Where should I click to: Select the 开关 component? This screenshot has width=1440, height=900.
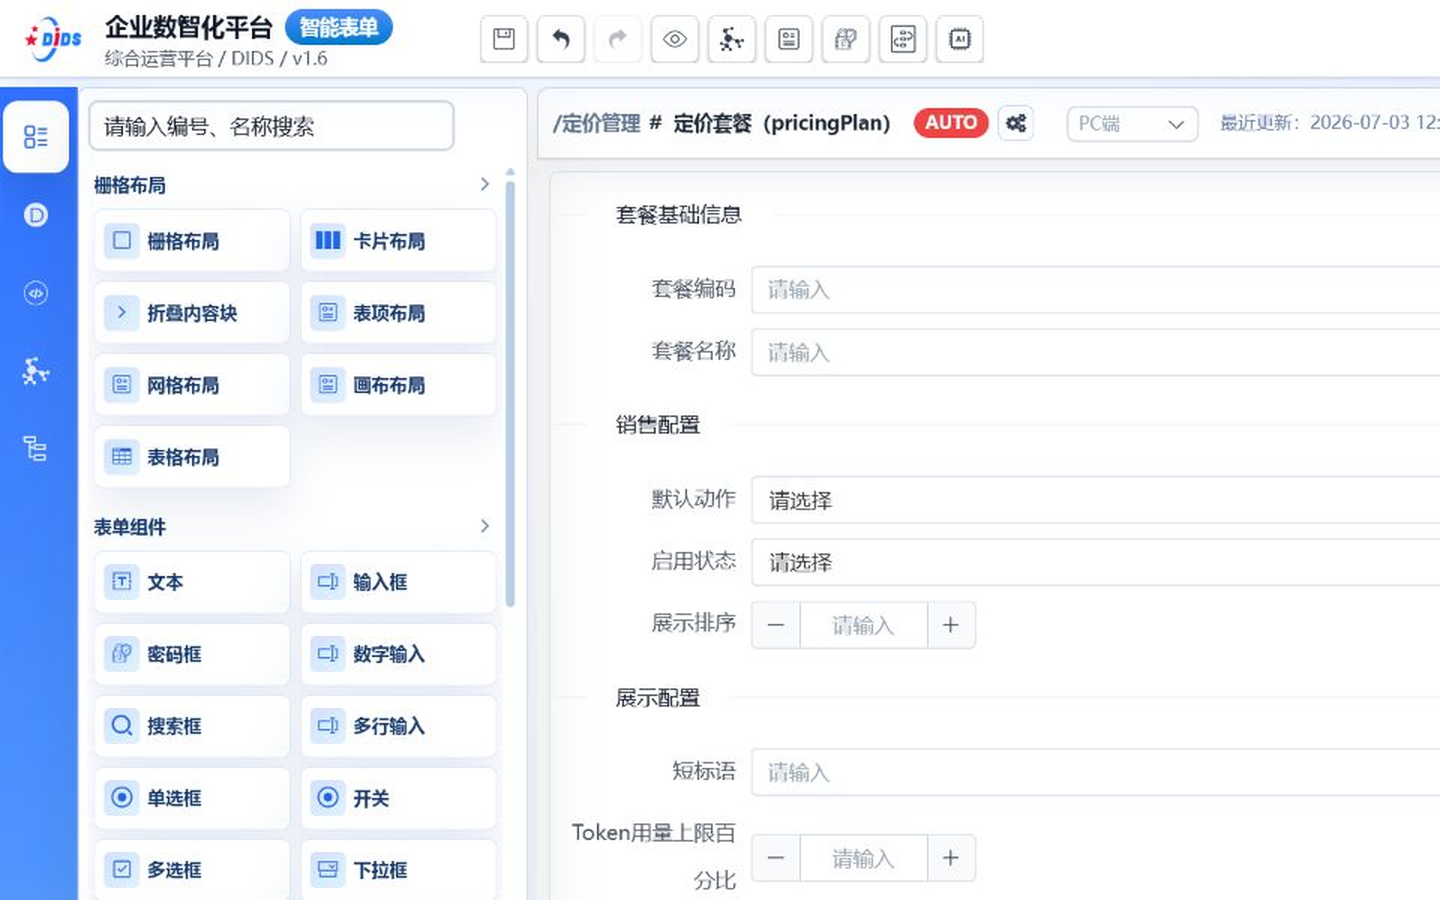tap(398, 798)
